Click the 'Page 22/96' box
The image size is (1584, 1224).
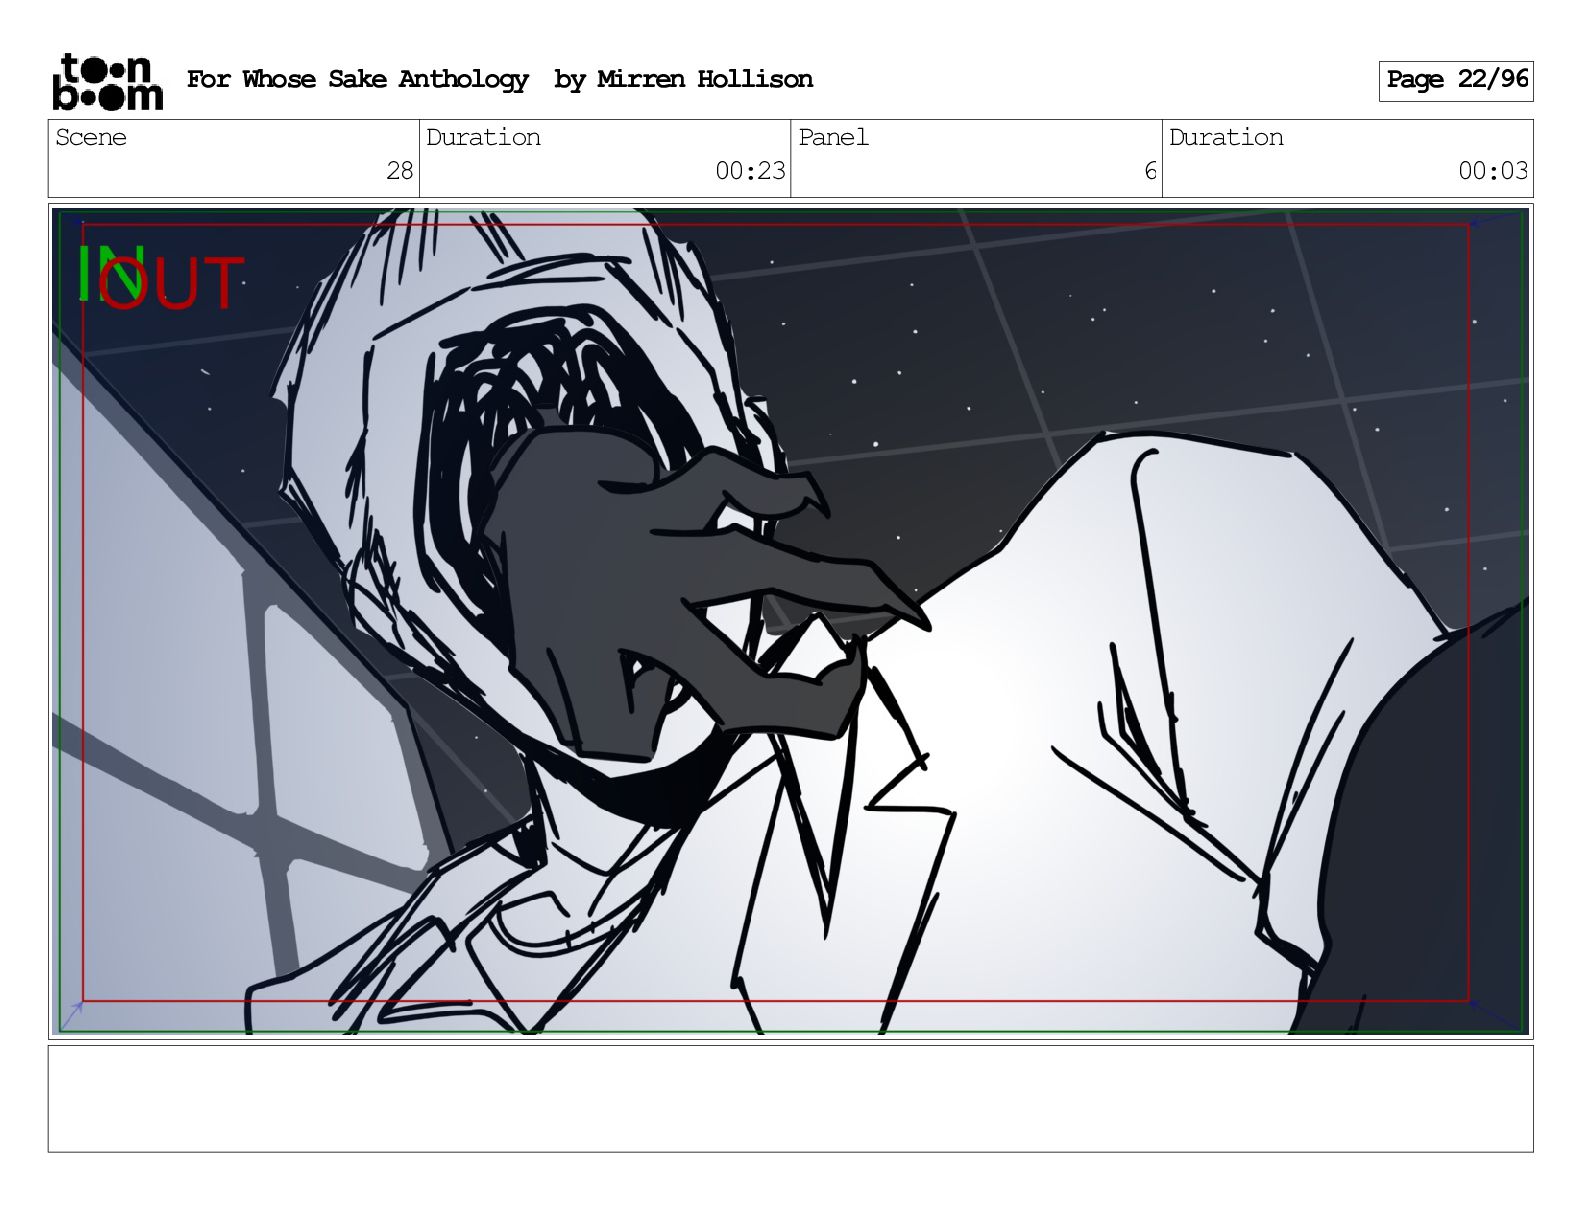pos(1456,80)
